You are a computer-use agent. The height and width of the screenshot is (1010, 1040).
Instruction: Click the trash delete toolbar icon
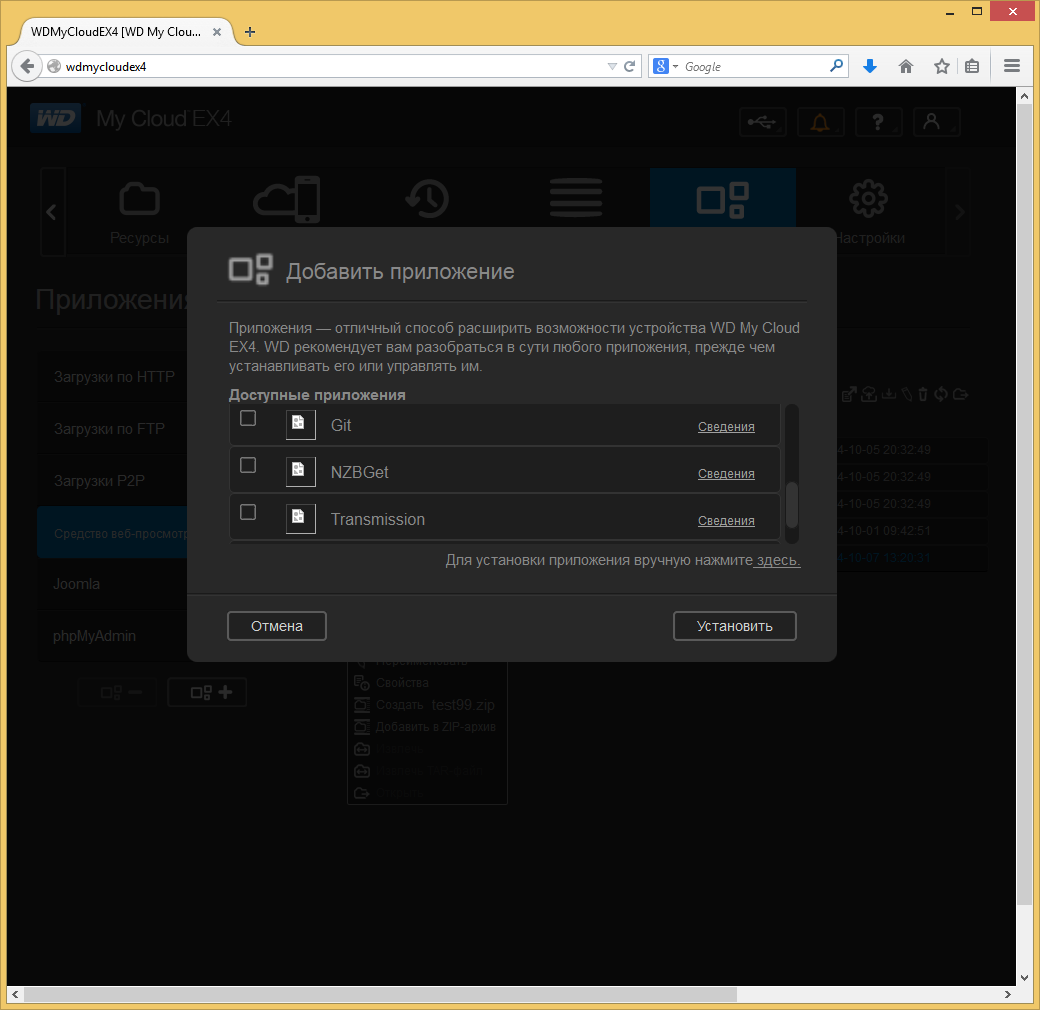[923, 395]
